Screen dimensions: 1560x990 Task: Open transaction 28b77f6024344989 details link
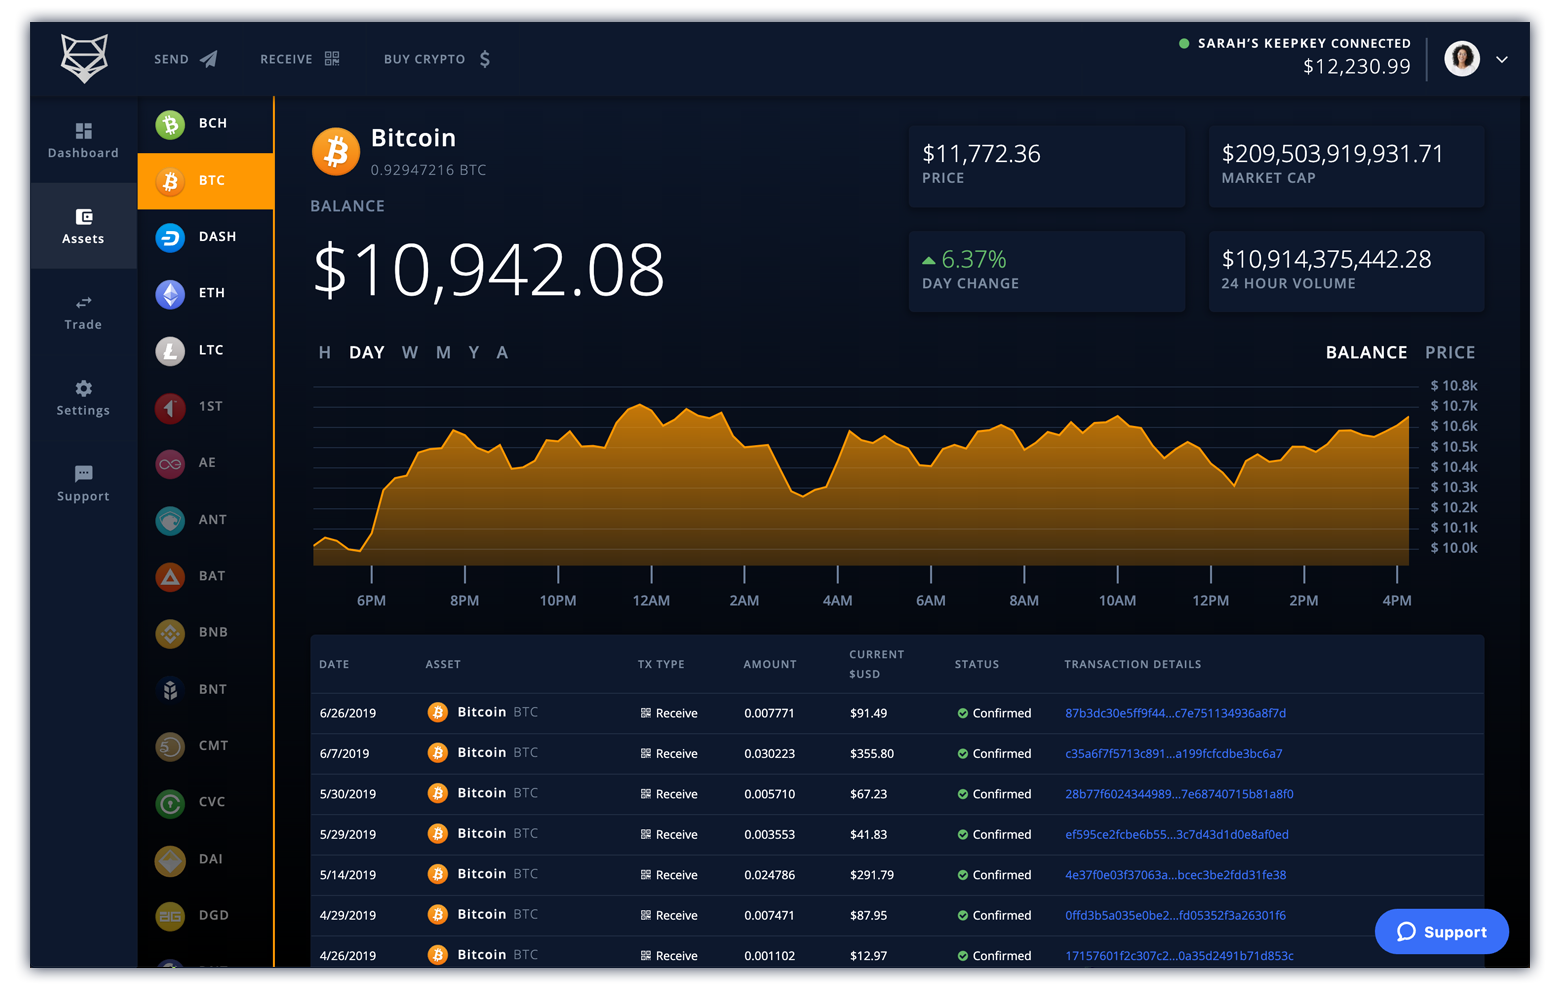(1179, 795)
